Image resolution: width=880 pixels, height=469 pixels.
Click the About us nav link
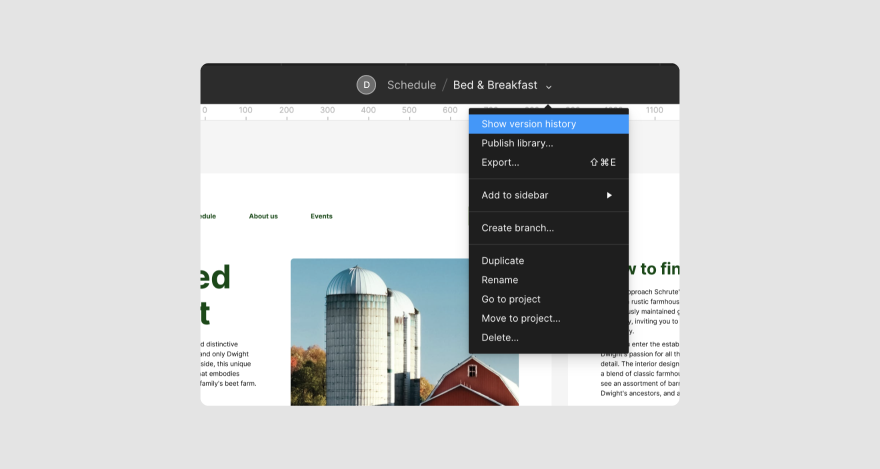click(x=263, y=216)
